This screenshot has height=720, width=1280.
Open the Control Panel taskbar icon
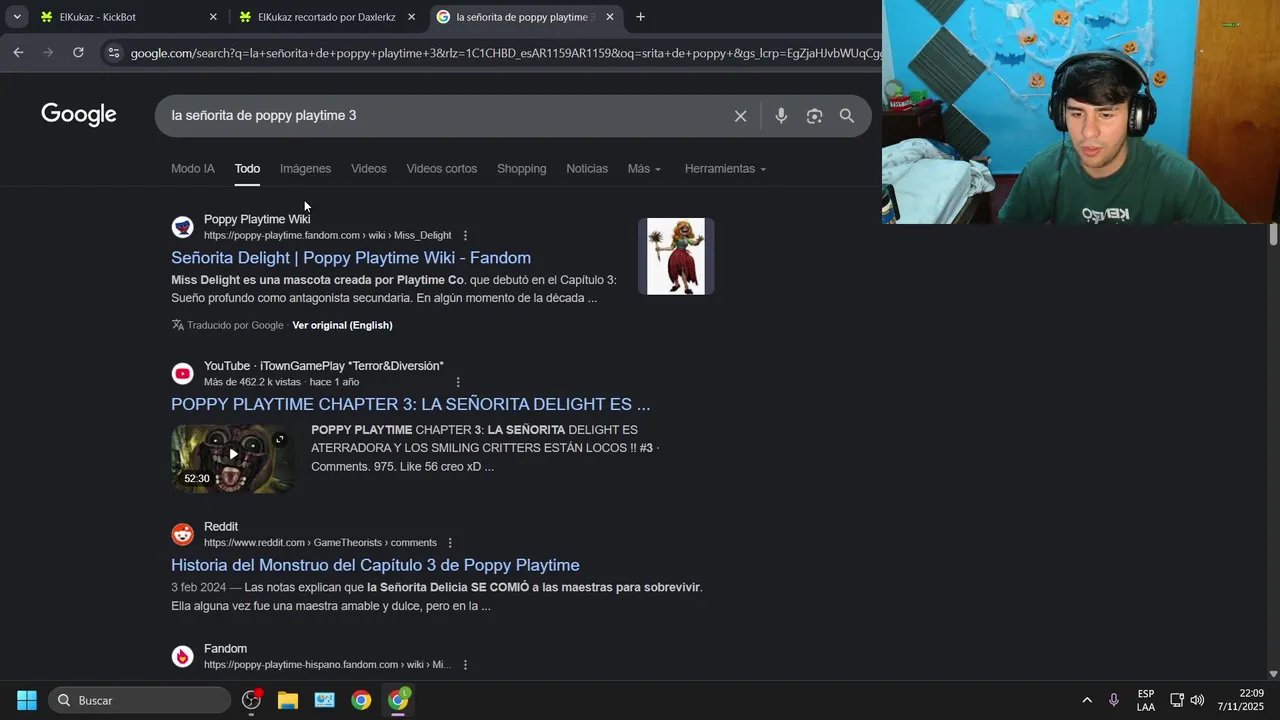point(325,700)
